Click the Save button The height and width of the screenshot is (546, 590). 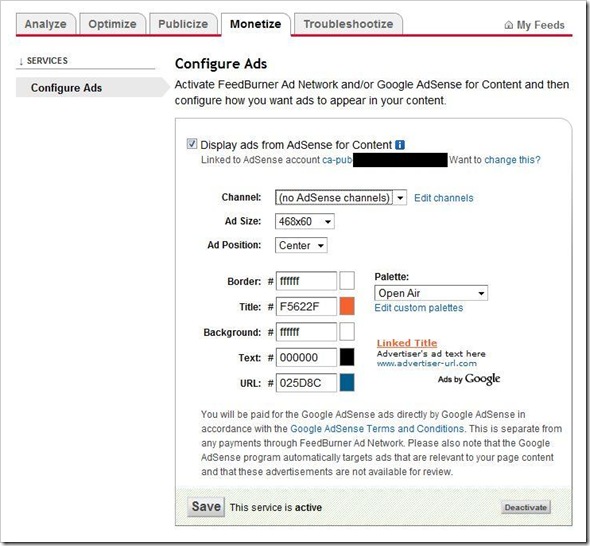tap(206, 506)
